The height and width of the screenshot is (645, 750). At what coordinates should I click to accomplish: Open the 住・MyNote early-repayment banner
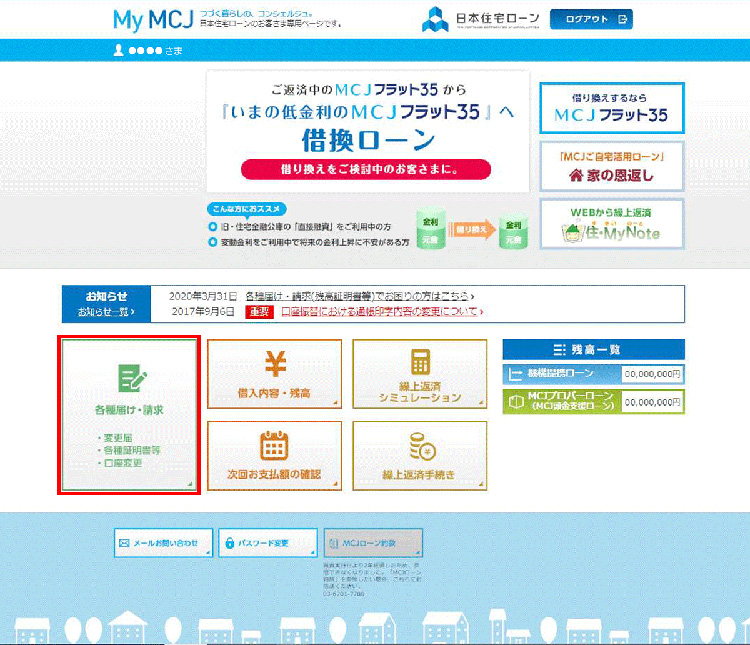pos(612,224)
